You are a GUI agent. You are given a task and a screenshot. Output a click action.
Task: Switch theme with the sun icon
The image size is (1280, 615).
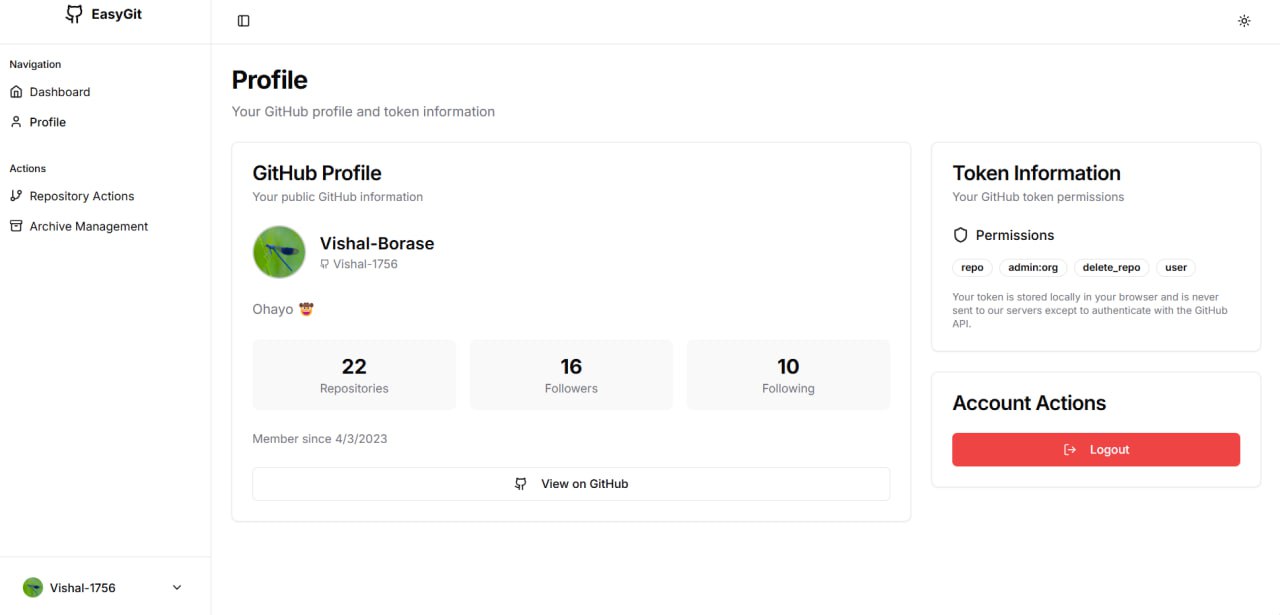pyautogui.click(x=1244, y=21)
